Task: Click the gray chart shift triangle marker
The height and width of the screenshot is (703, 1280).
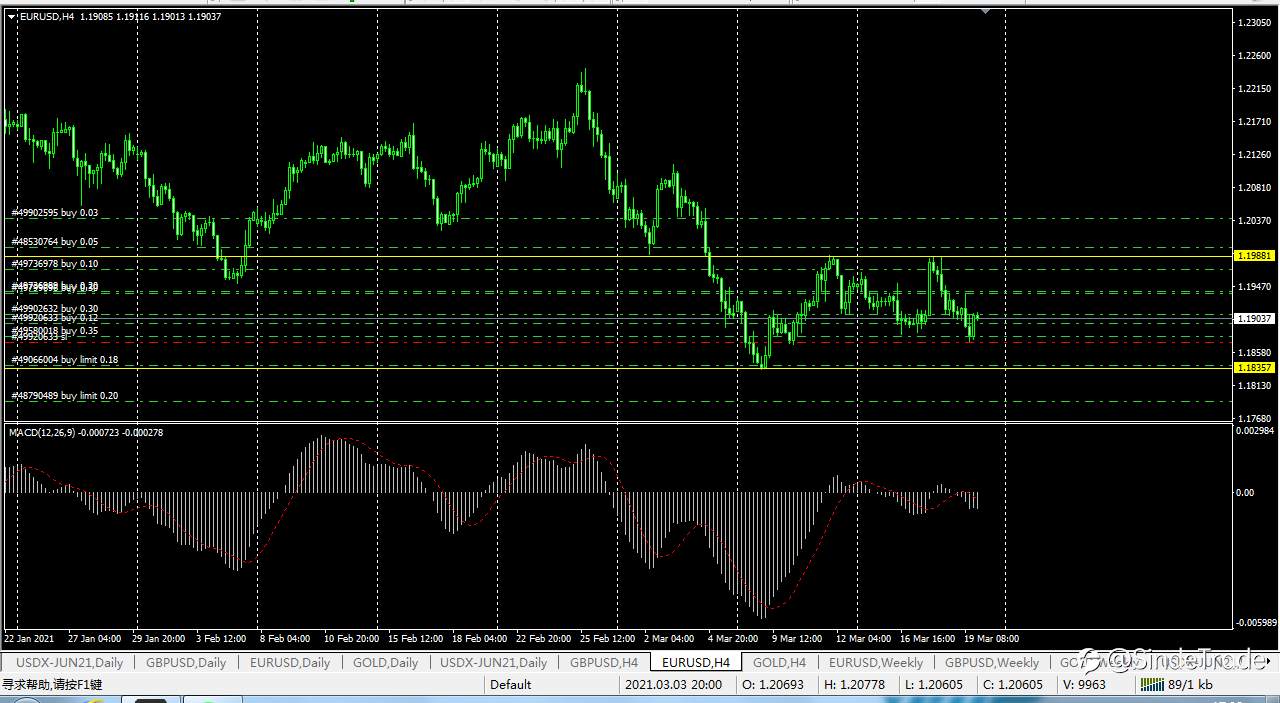Action: pos(986,12)
